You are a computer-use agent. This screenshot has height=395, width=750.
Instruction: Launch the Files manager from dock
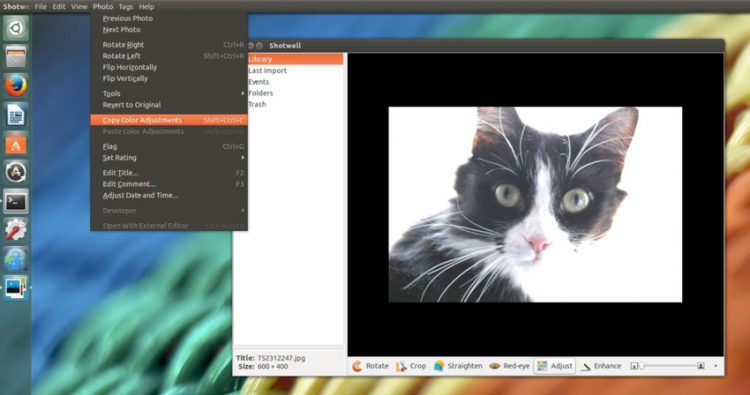pos(16,57)
